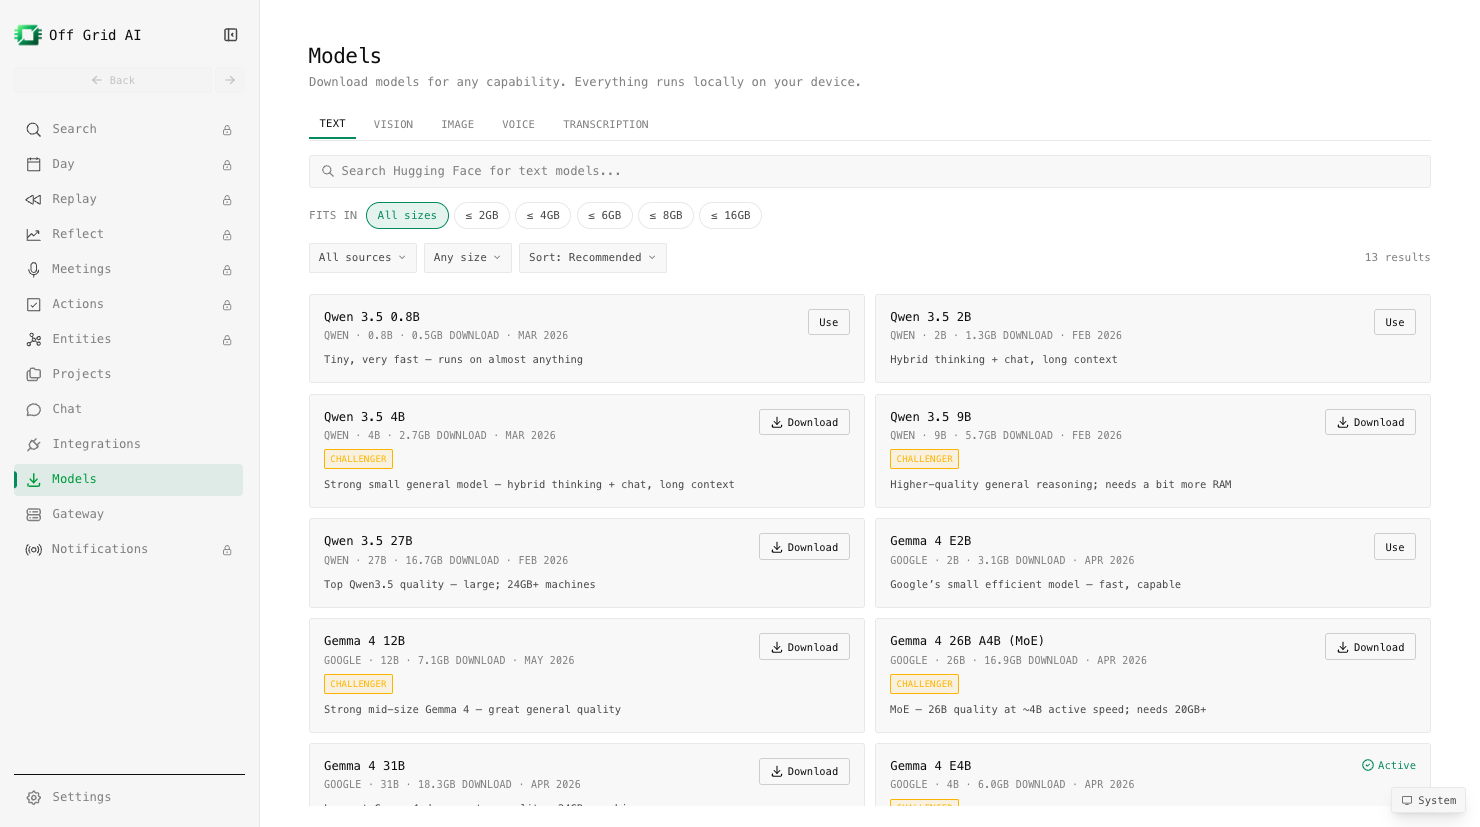Use the Qwen 3.5 2B model

(x=1395, y=322)
